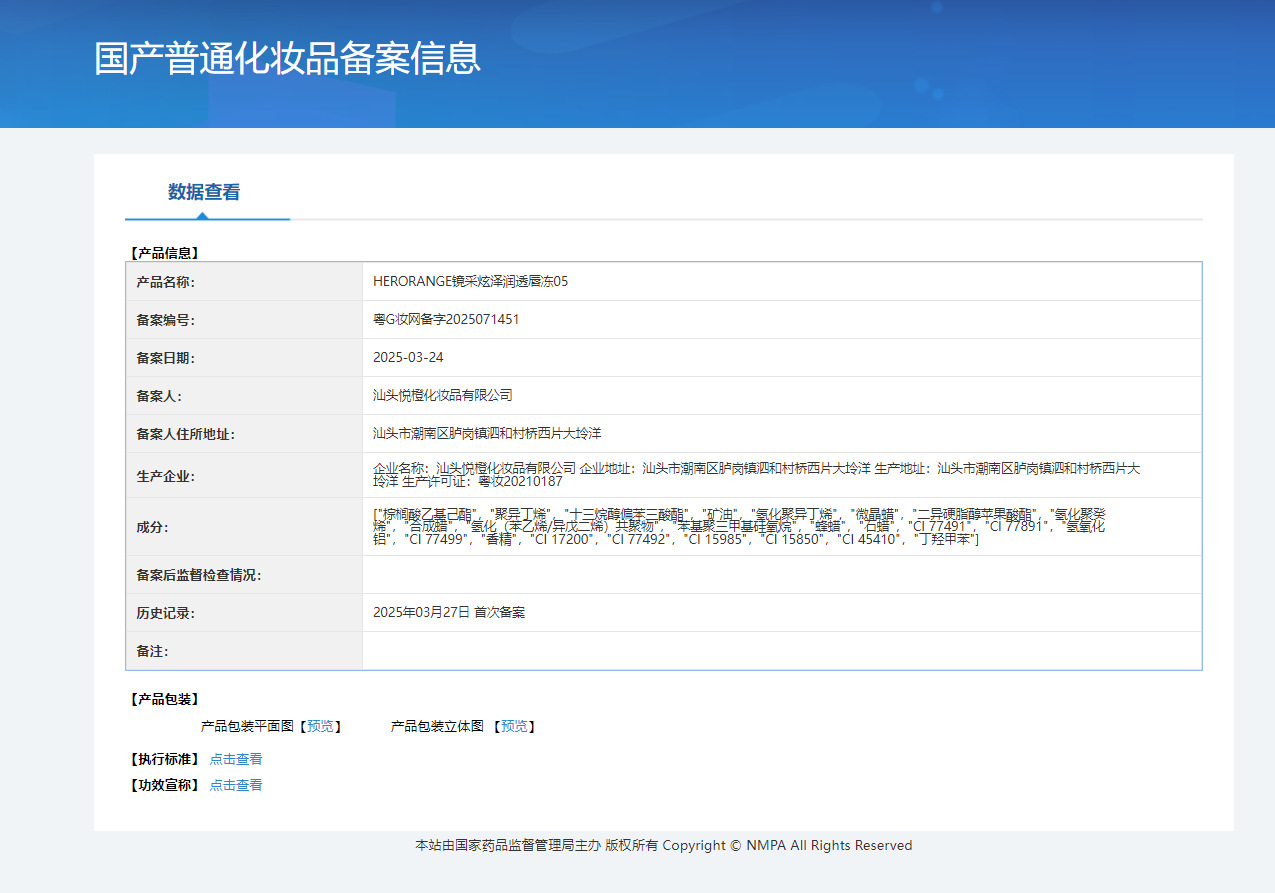Click the 【产品包装】 section heading

click(164, 699)
